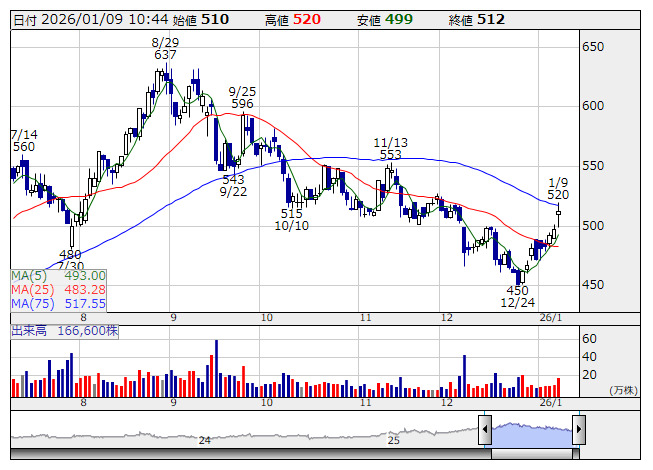Click the 500 price axis label
Viewport: 653px width, 470px height.
click(593, 226)
